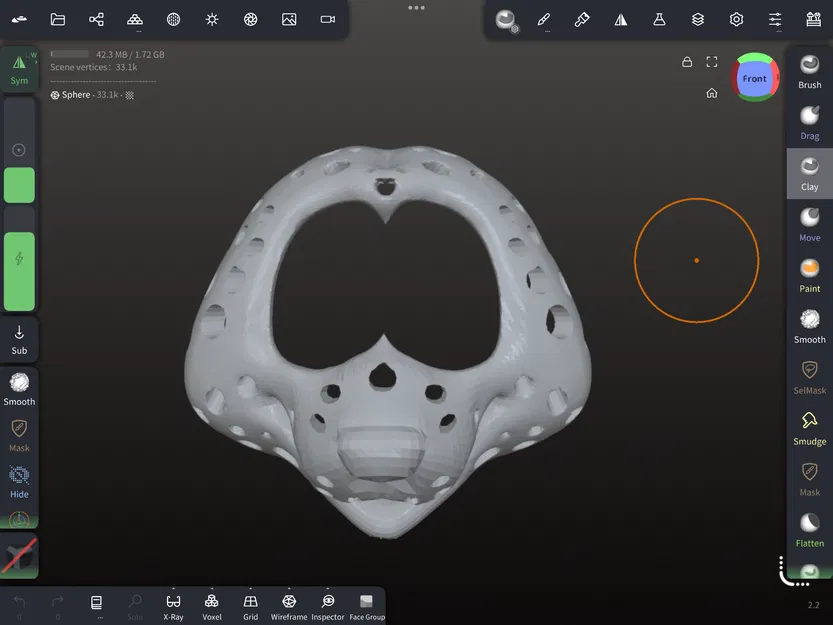
Task: Toggle the left panel Mask shortcut
Action: click(19, 436)
